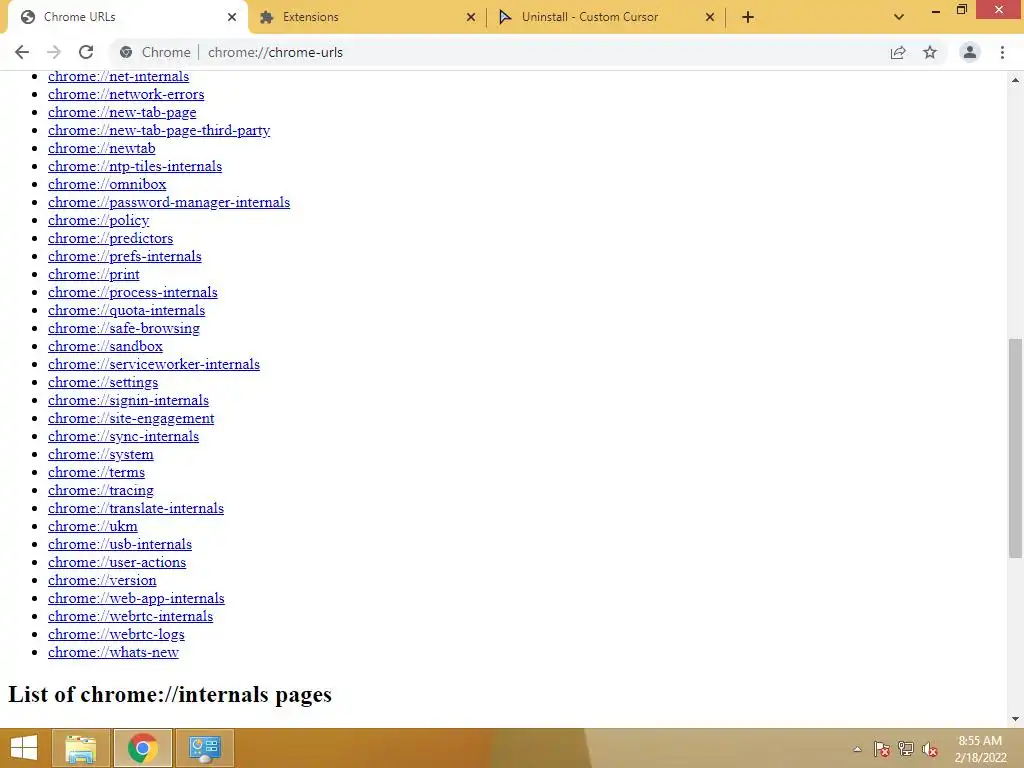Viewport: 1024px width, 768px height.
Task: Open the Windows Start button
Action: pos(24,748)
